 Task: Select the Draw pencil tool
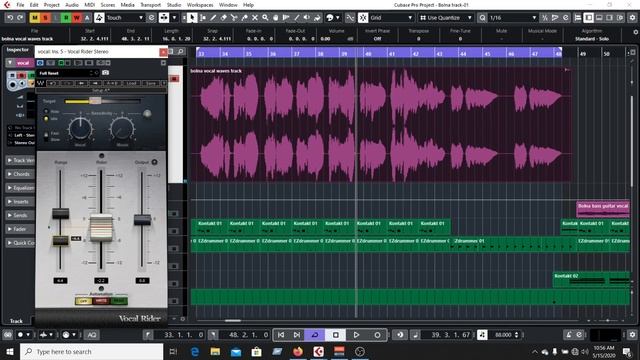213,18
